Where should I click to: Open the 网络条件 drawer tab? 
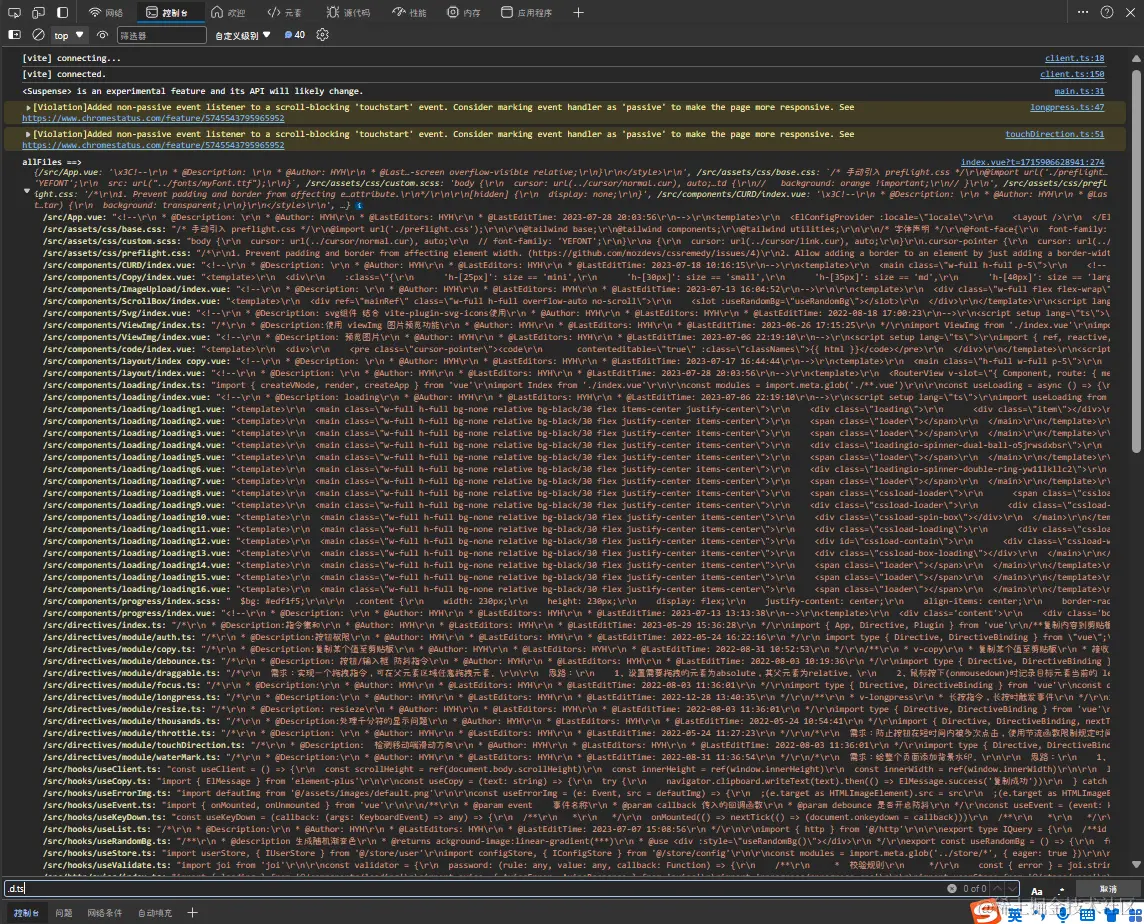(105, 913)
